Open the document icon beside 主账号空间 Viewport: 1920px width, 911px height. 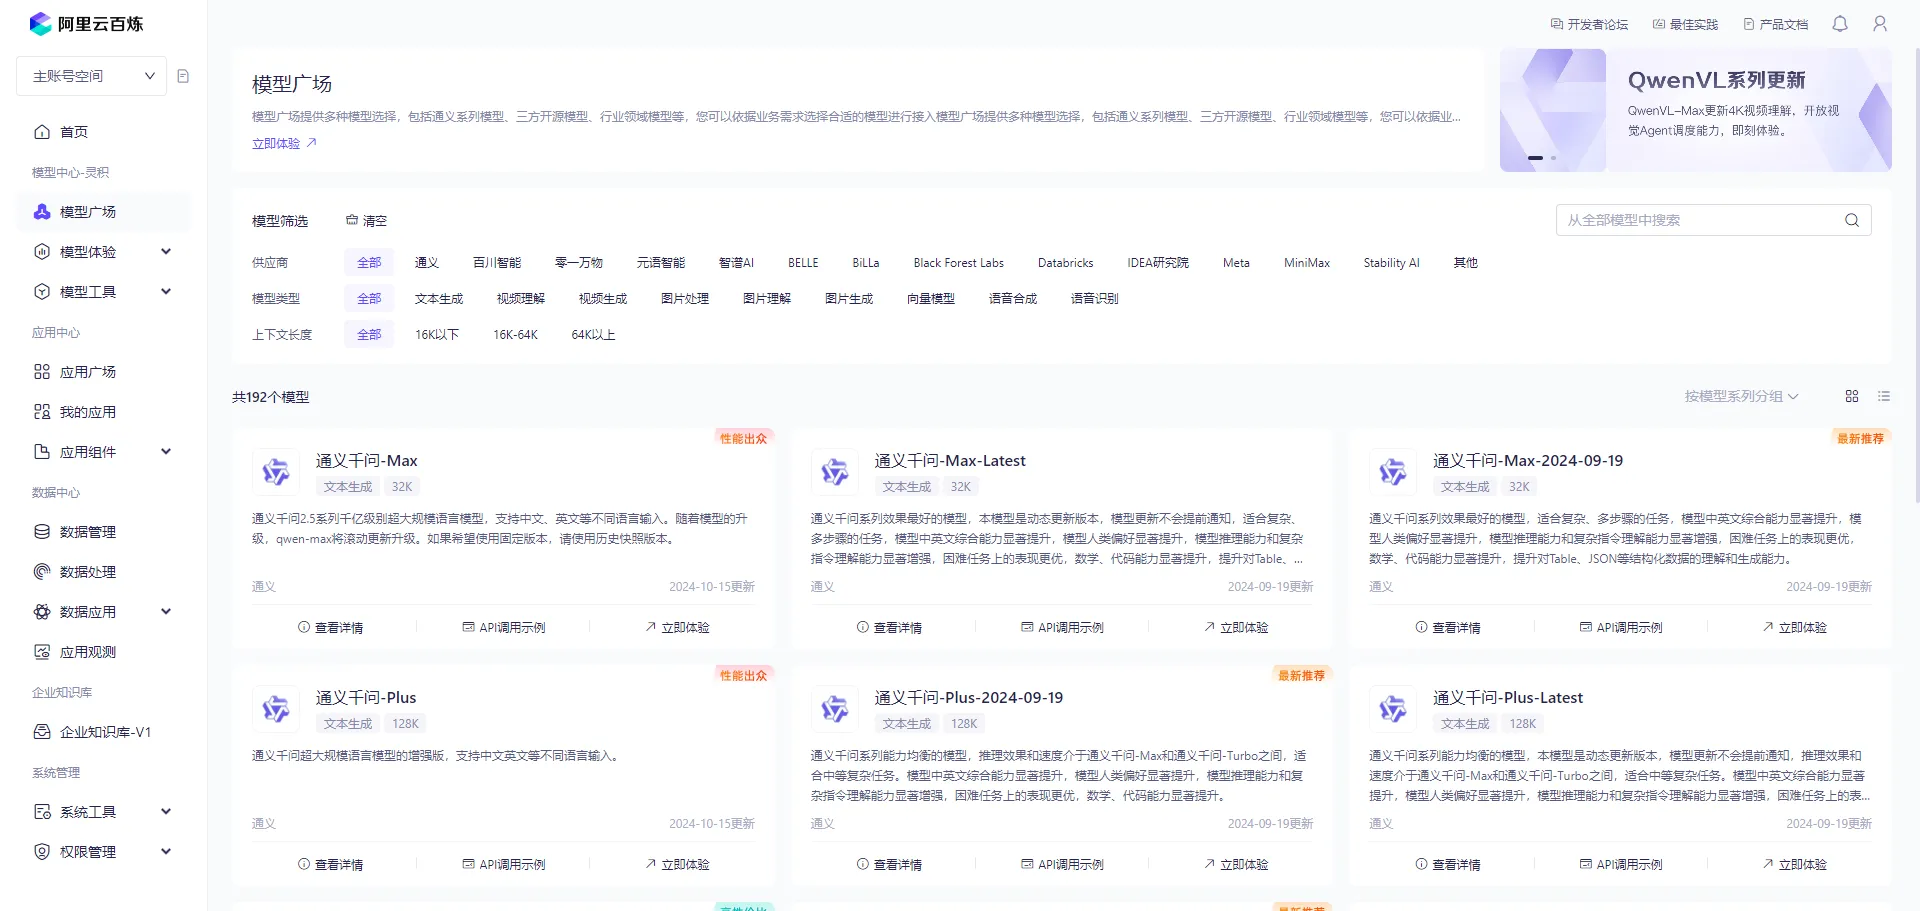point(183,76)
